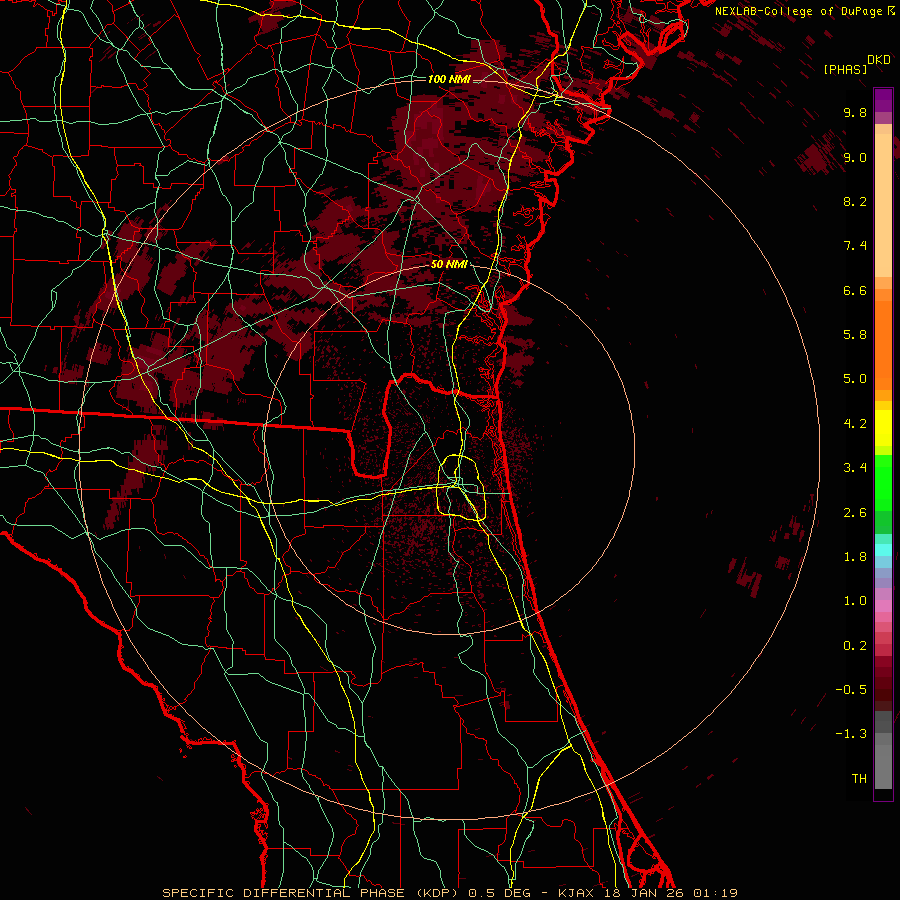Click the 4.2 value on the color scale
Viewport: 900px width, 900px height.
[x=855, y=424]
